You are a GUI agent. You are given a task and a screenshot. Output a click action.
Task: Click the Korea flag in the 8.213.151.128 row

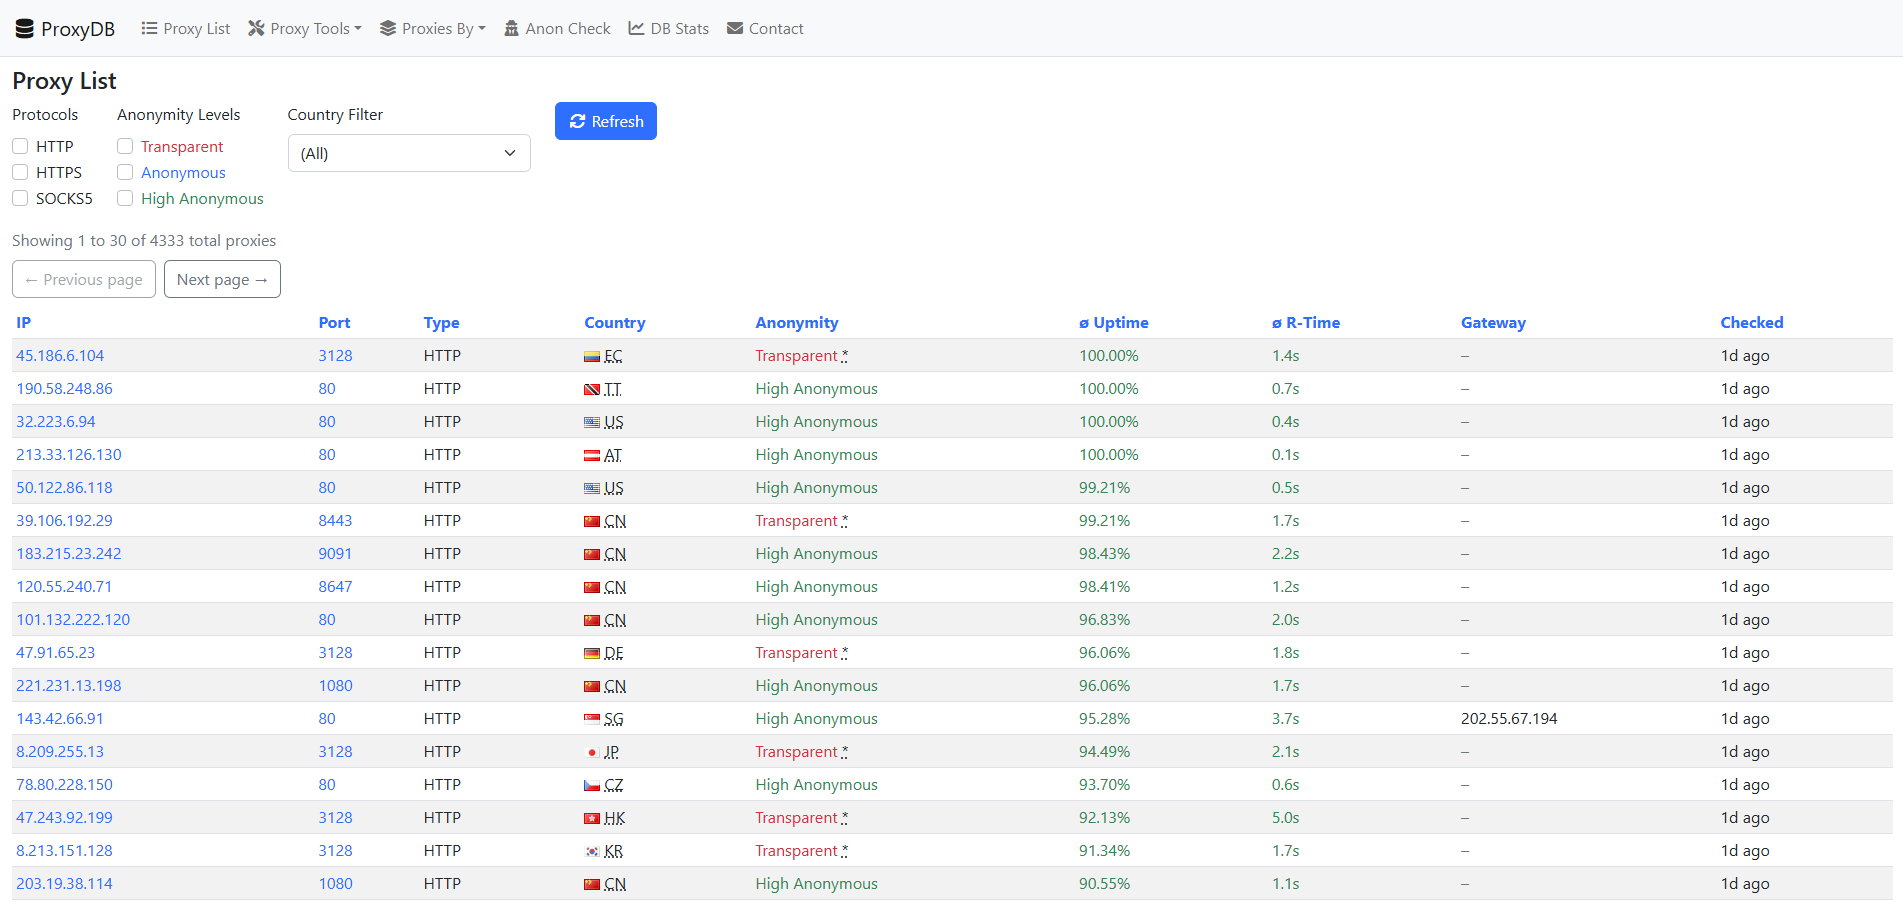[x=592, y=851]
